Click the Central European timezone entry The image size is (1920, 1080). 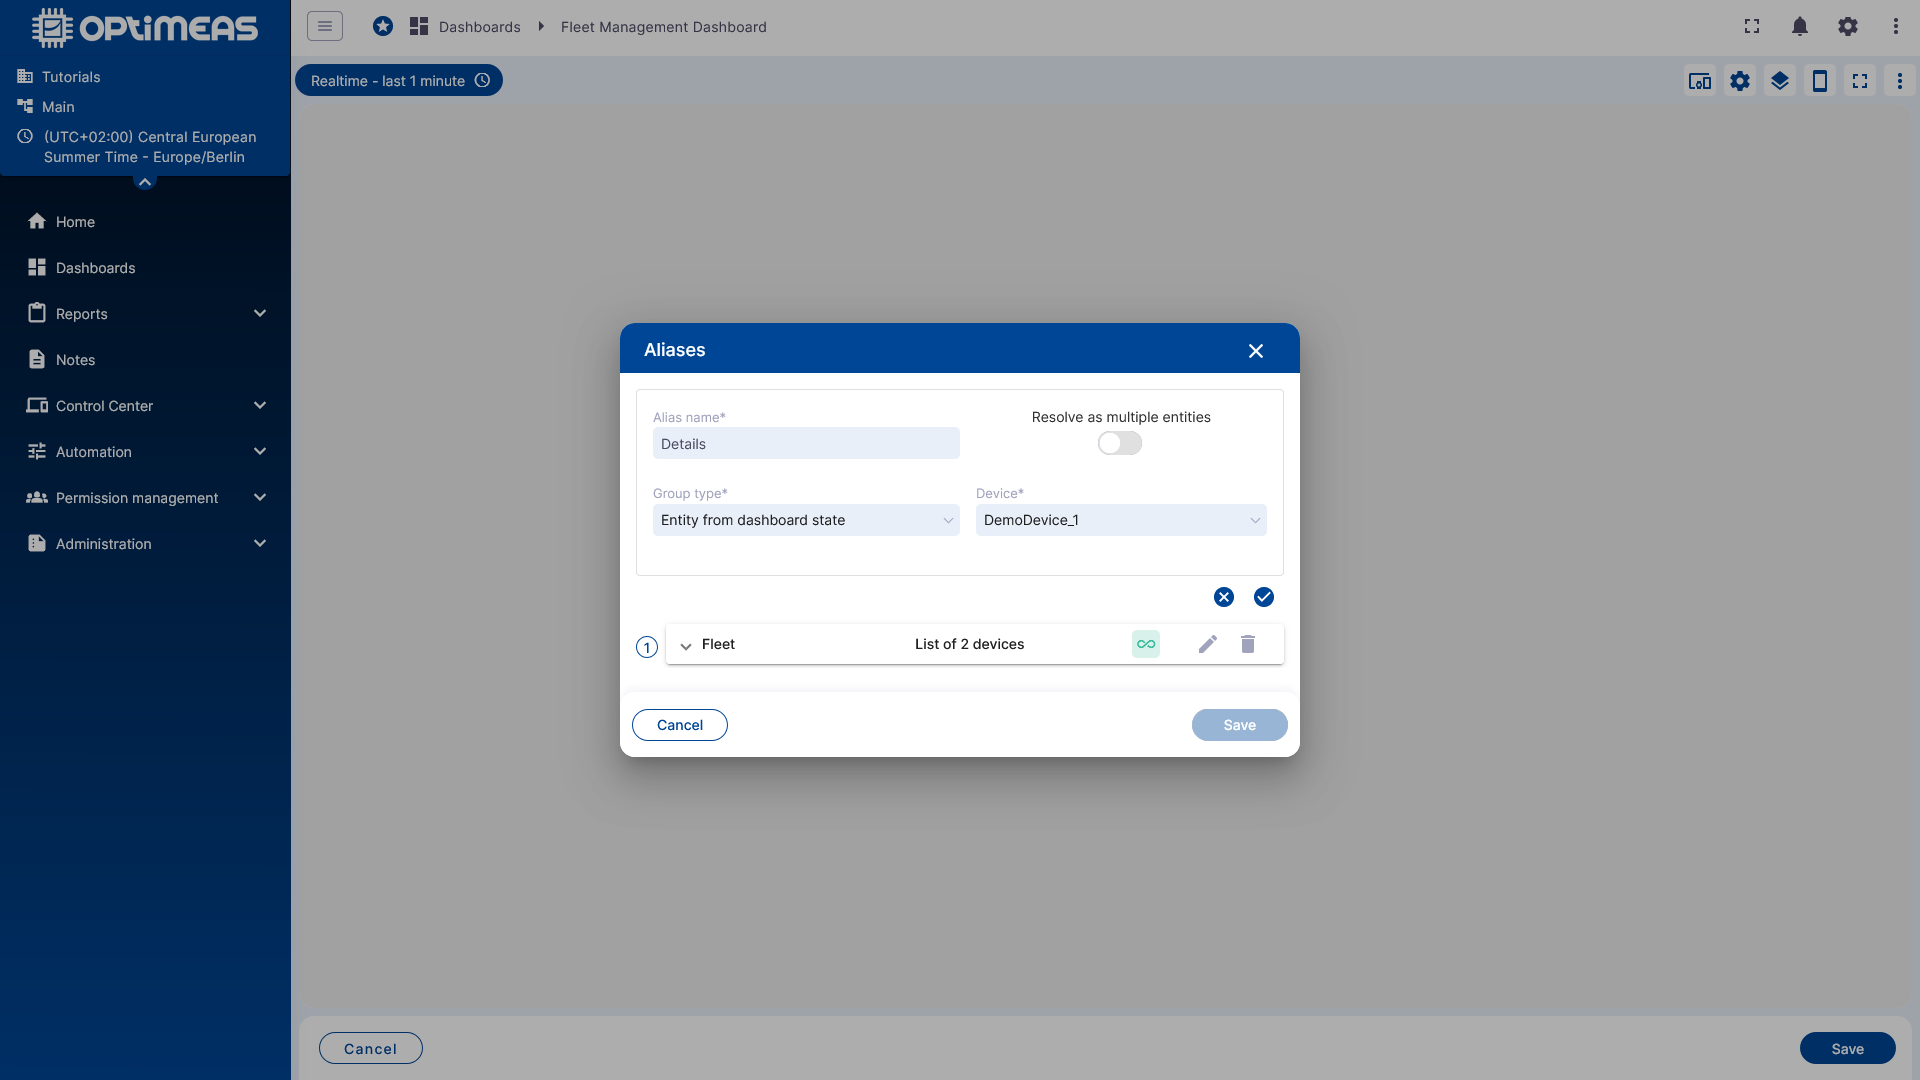coord(150,147)
